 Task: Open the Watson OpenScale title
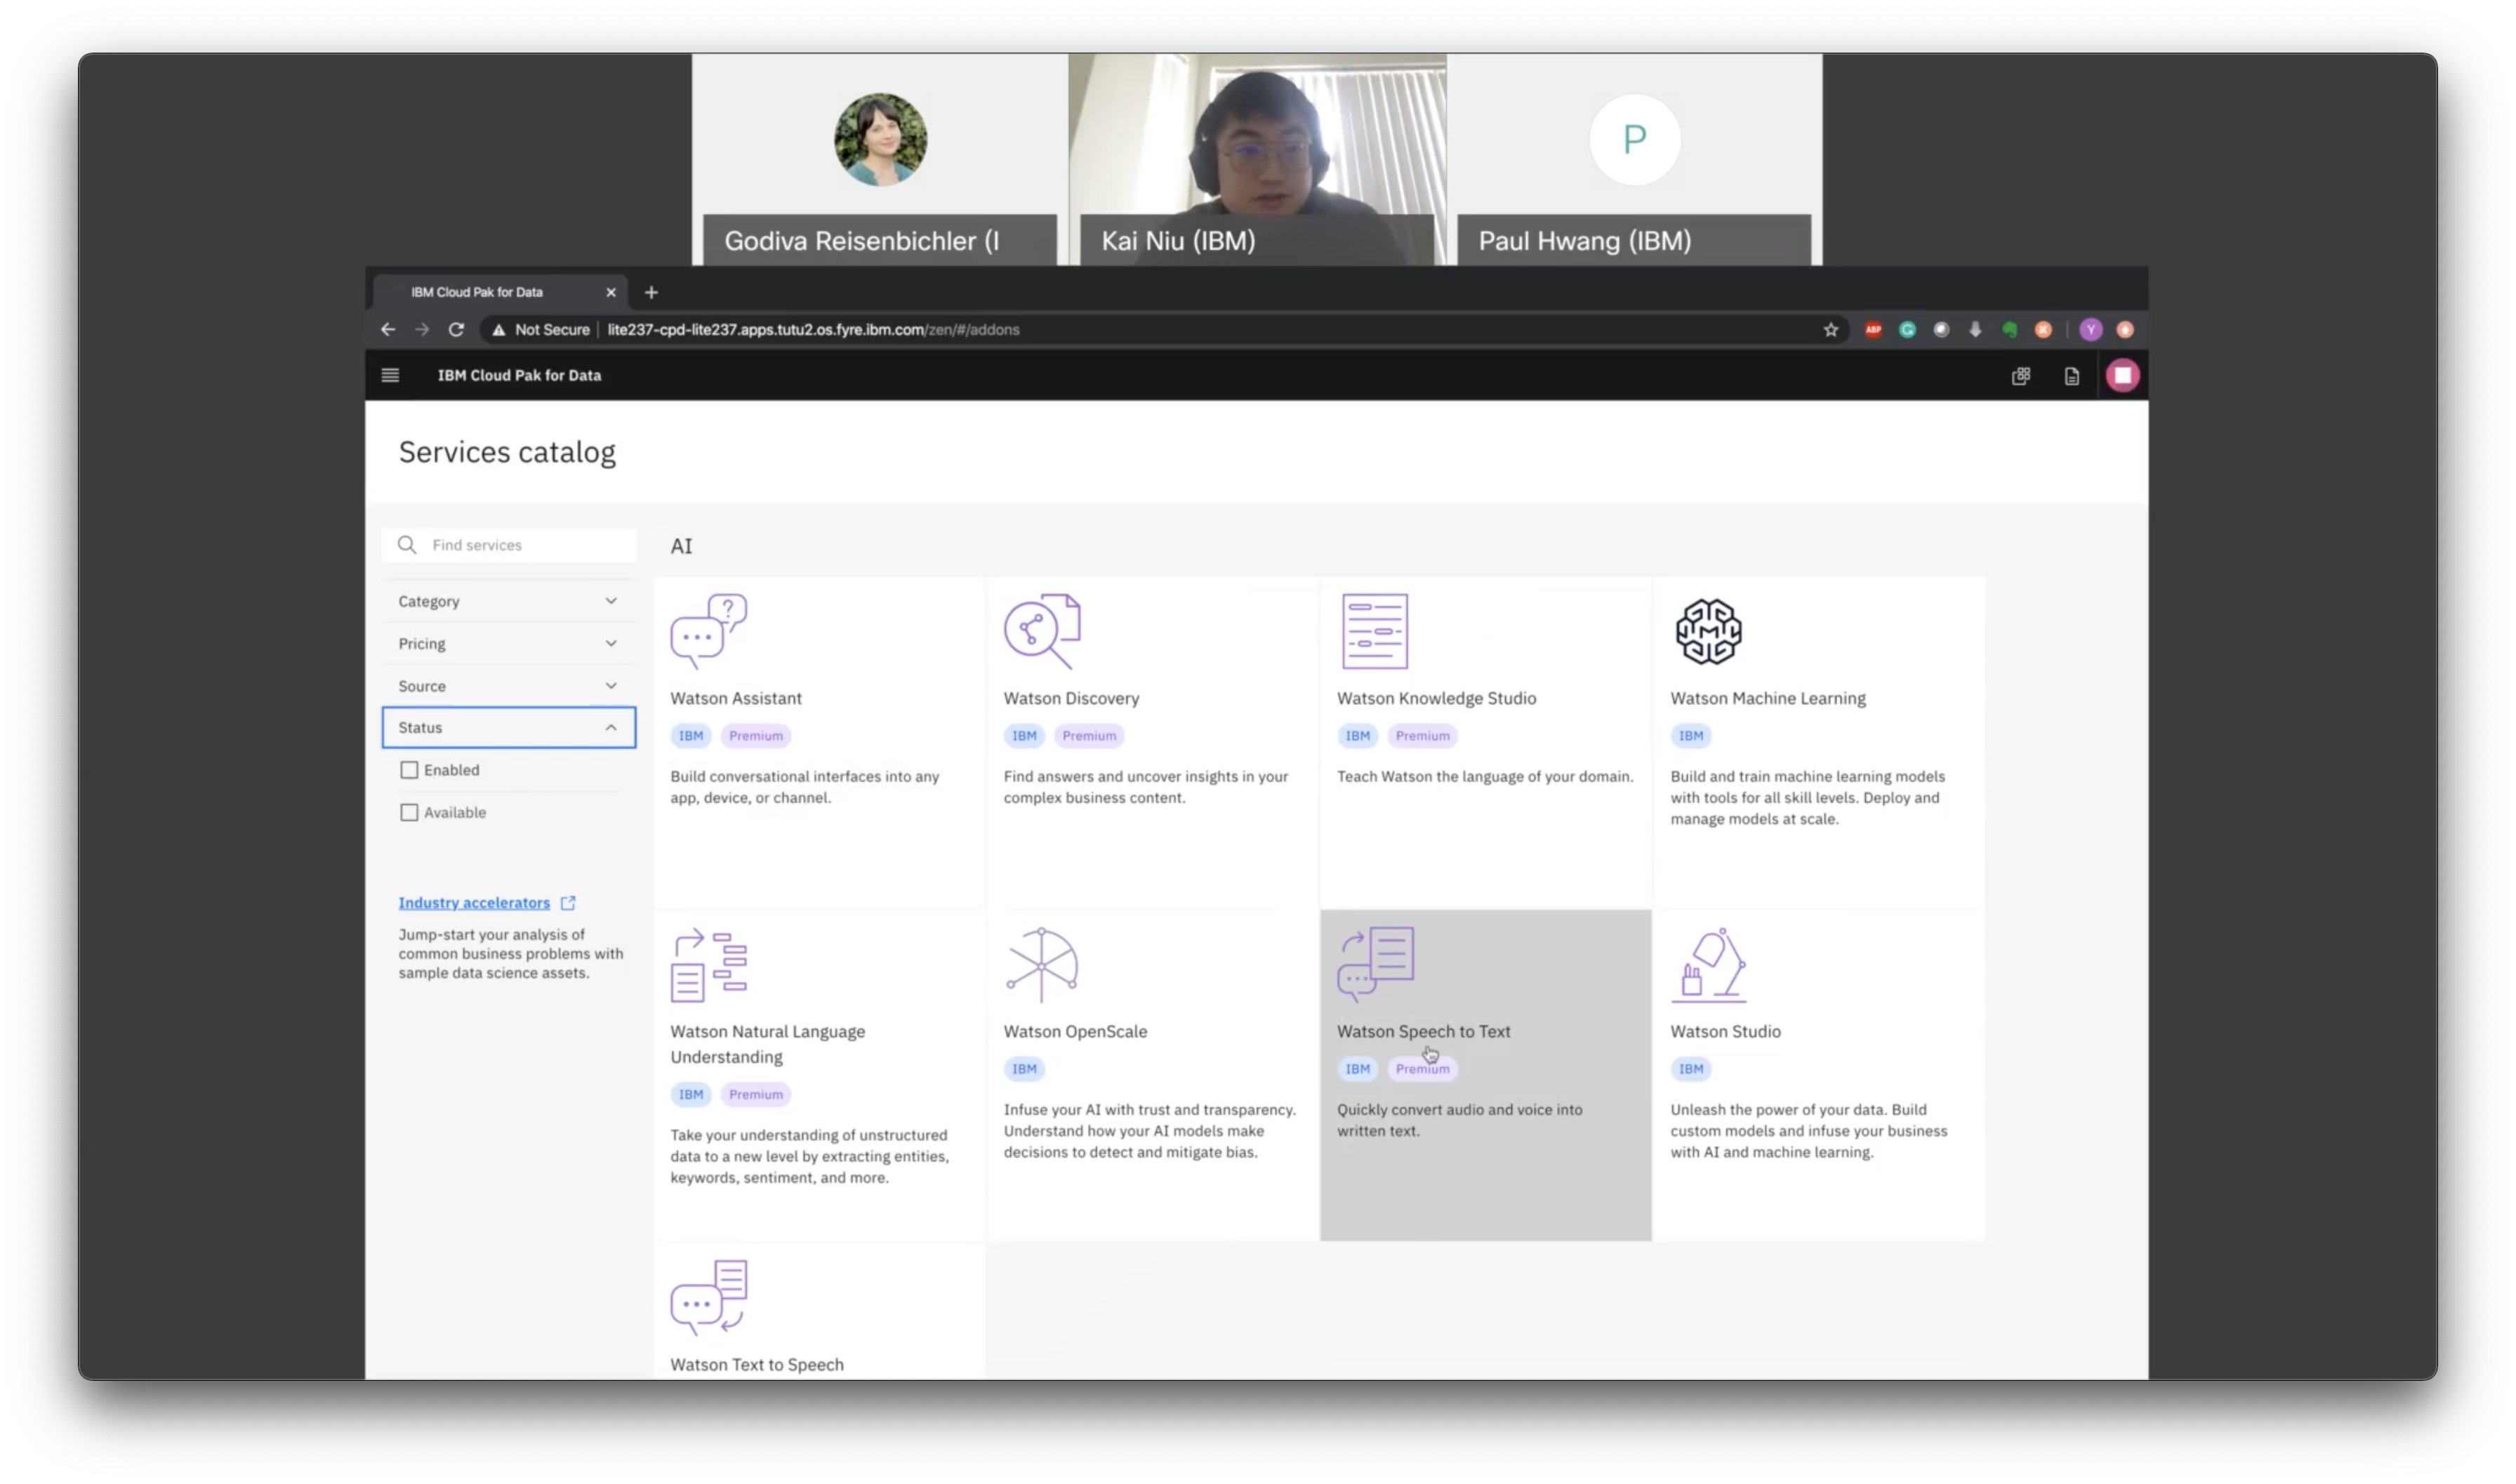pyautogui.click(x=1075, y=1031)
